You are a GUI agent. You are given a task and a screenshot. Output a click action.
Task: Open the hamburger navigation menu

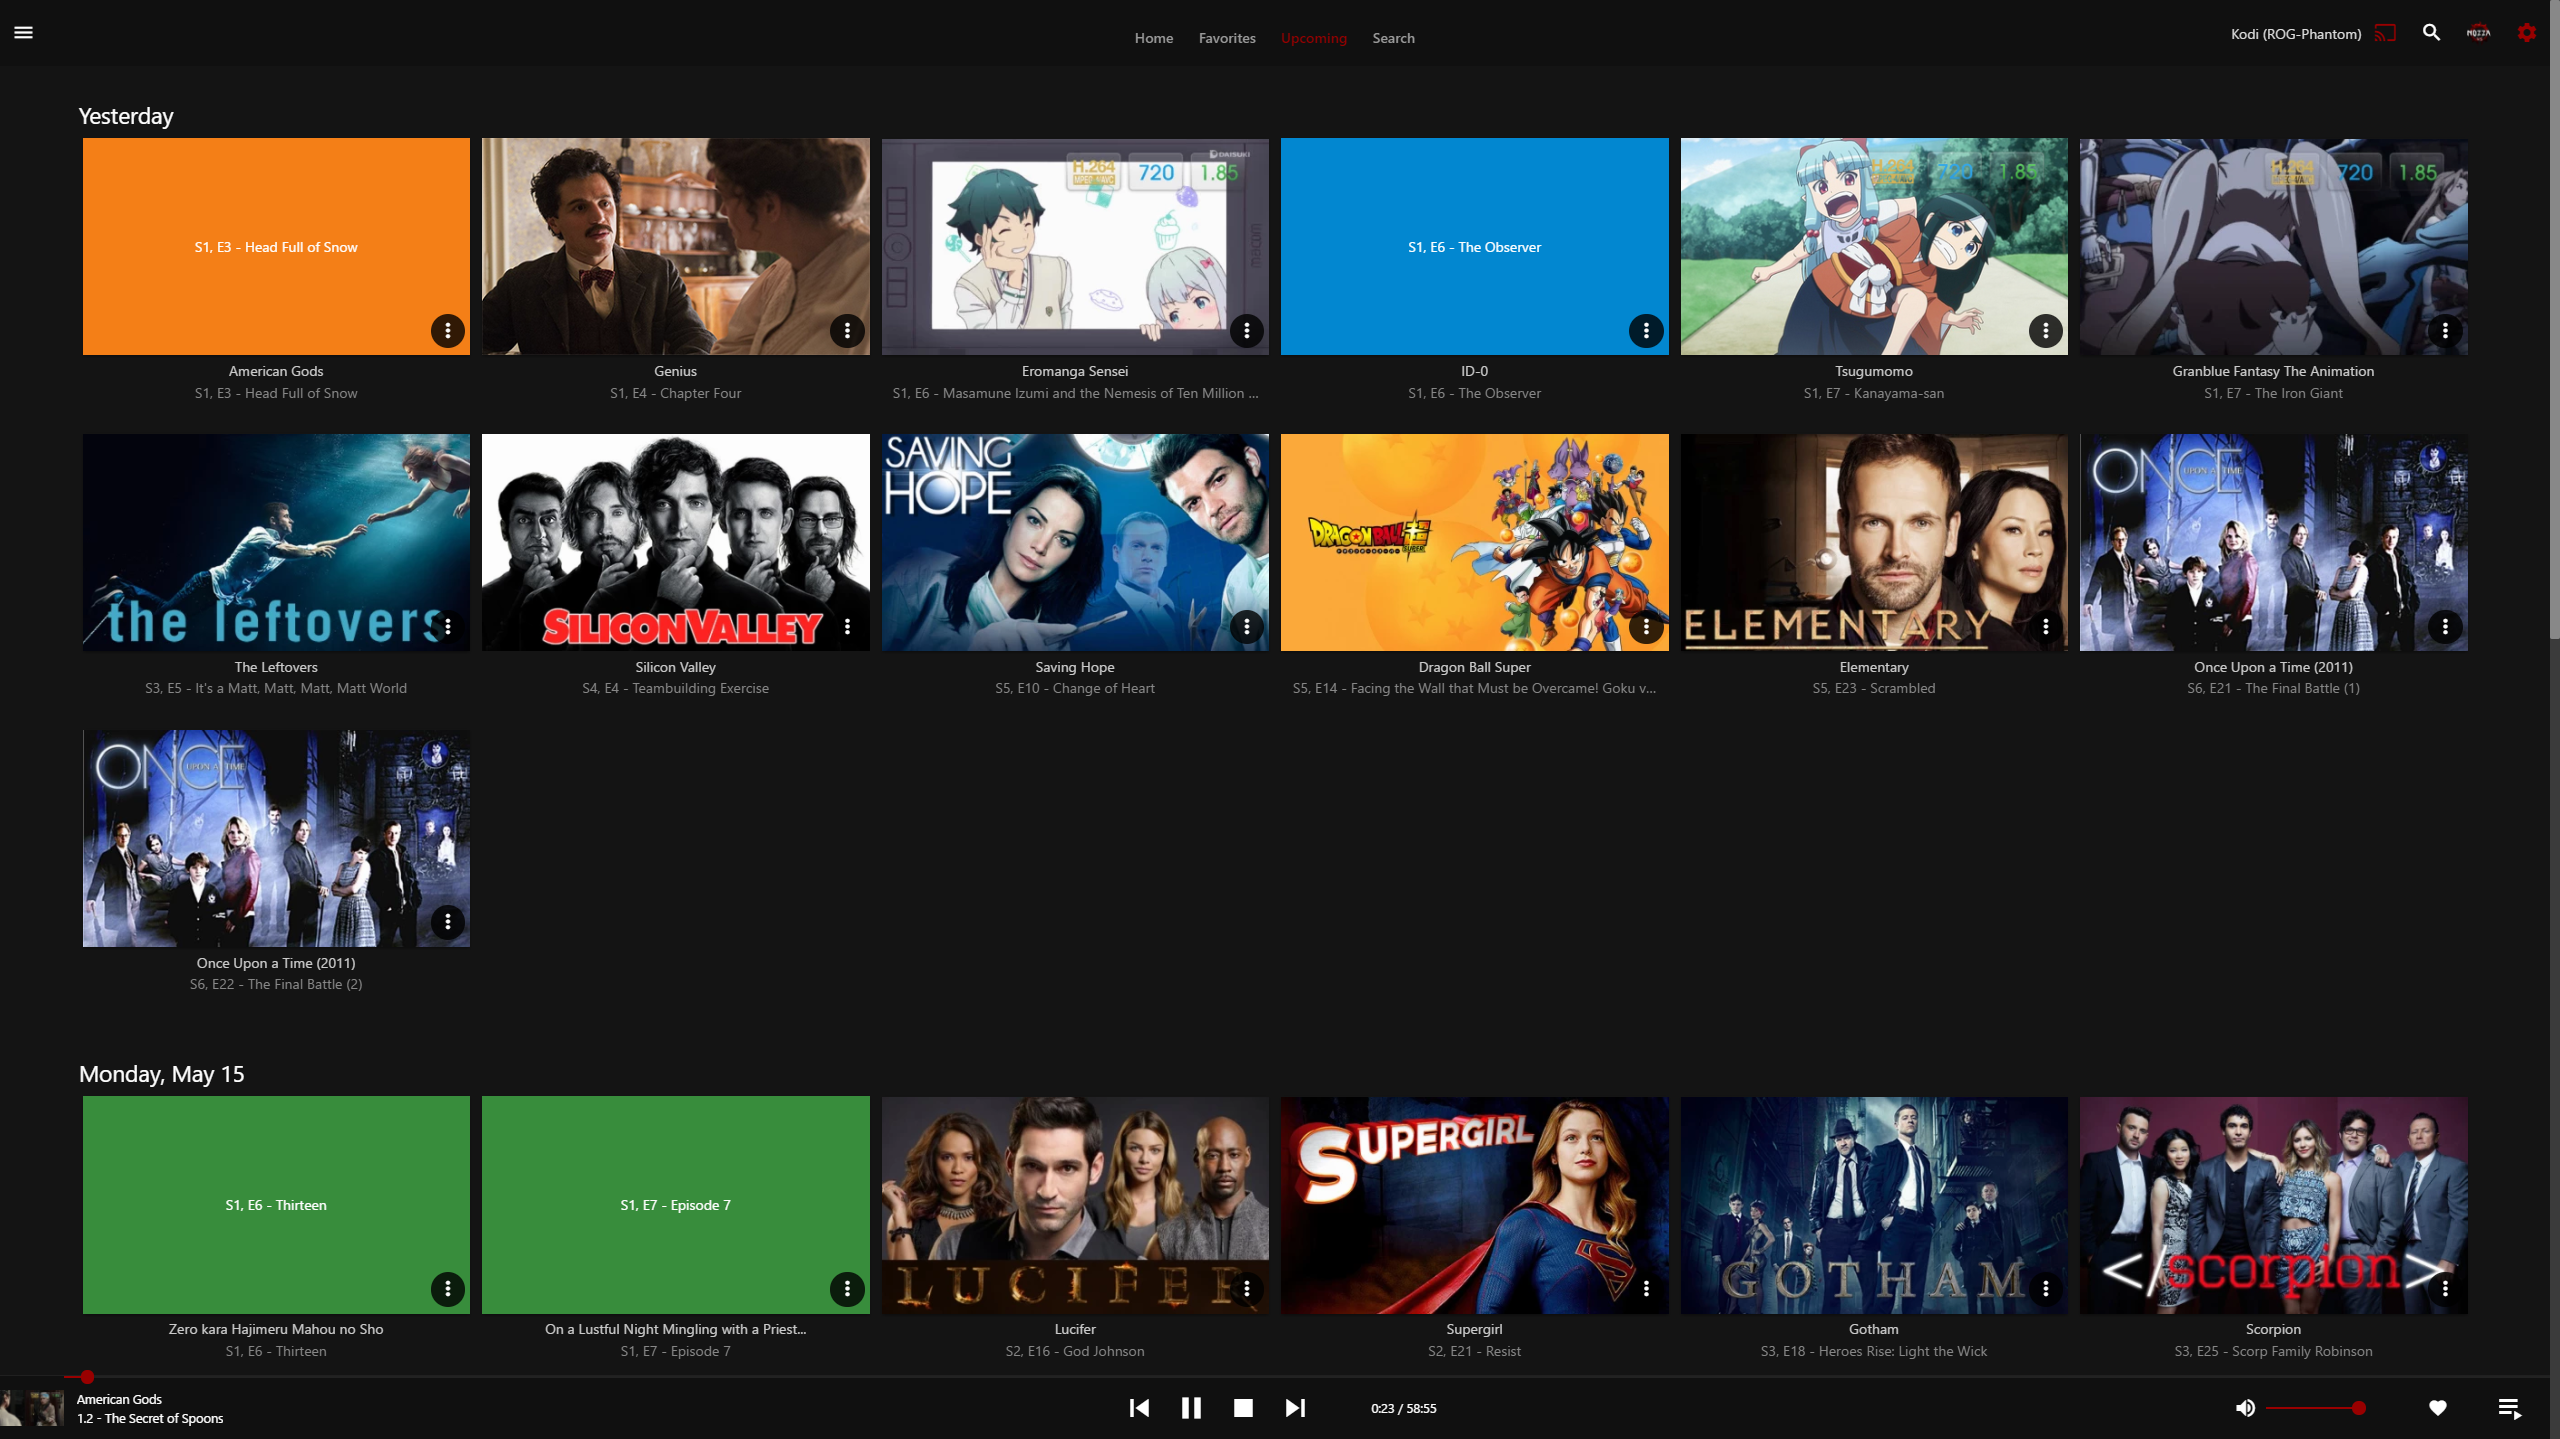[23, 33]
